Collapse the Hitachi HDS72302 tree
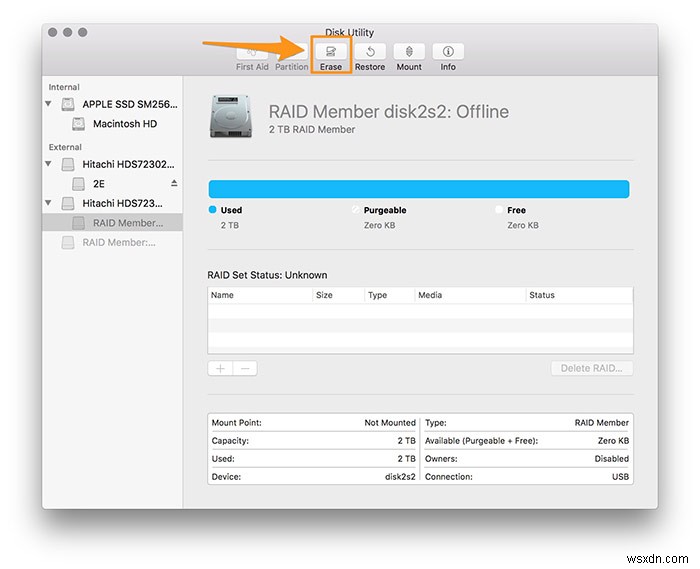The image size is (700, 569). point(48,164)
